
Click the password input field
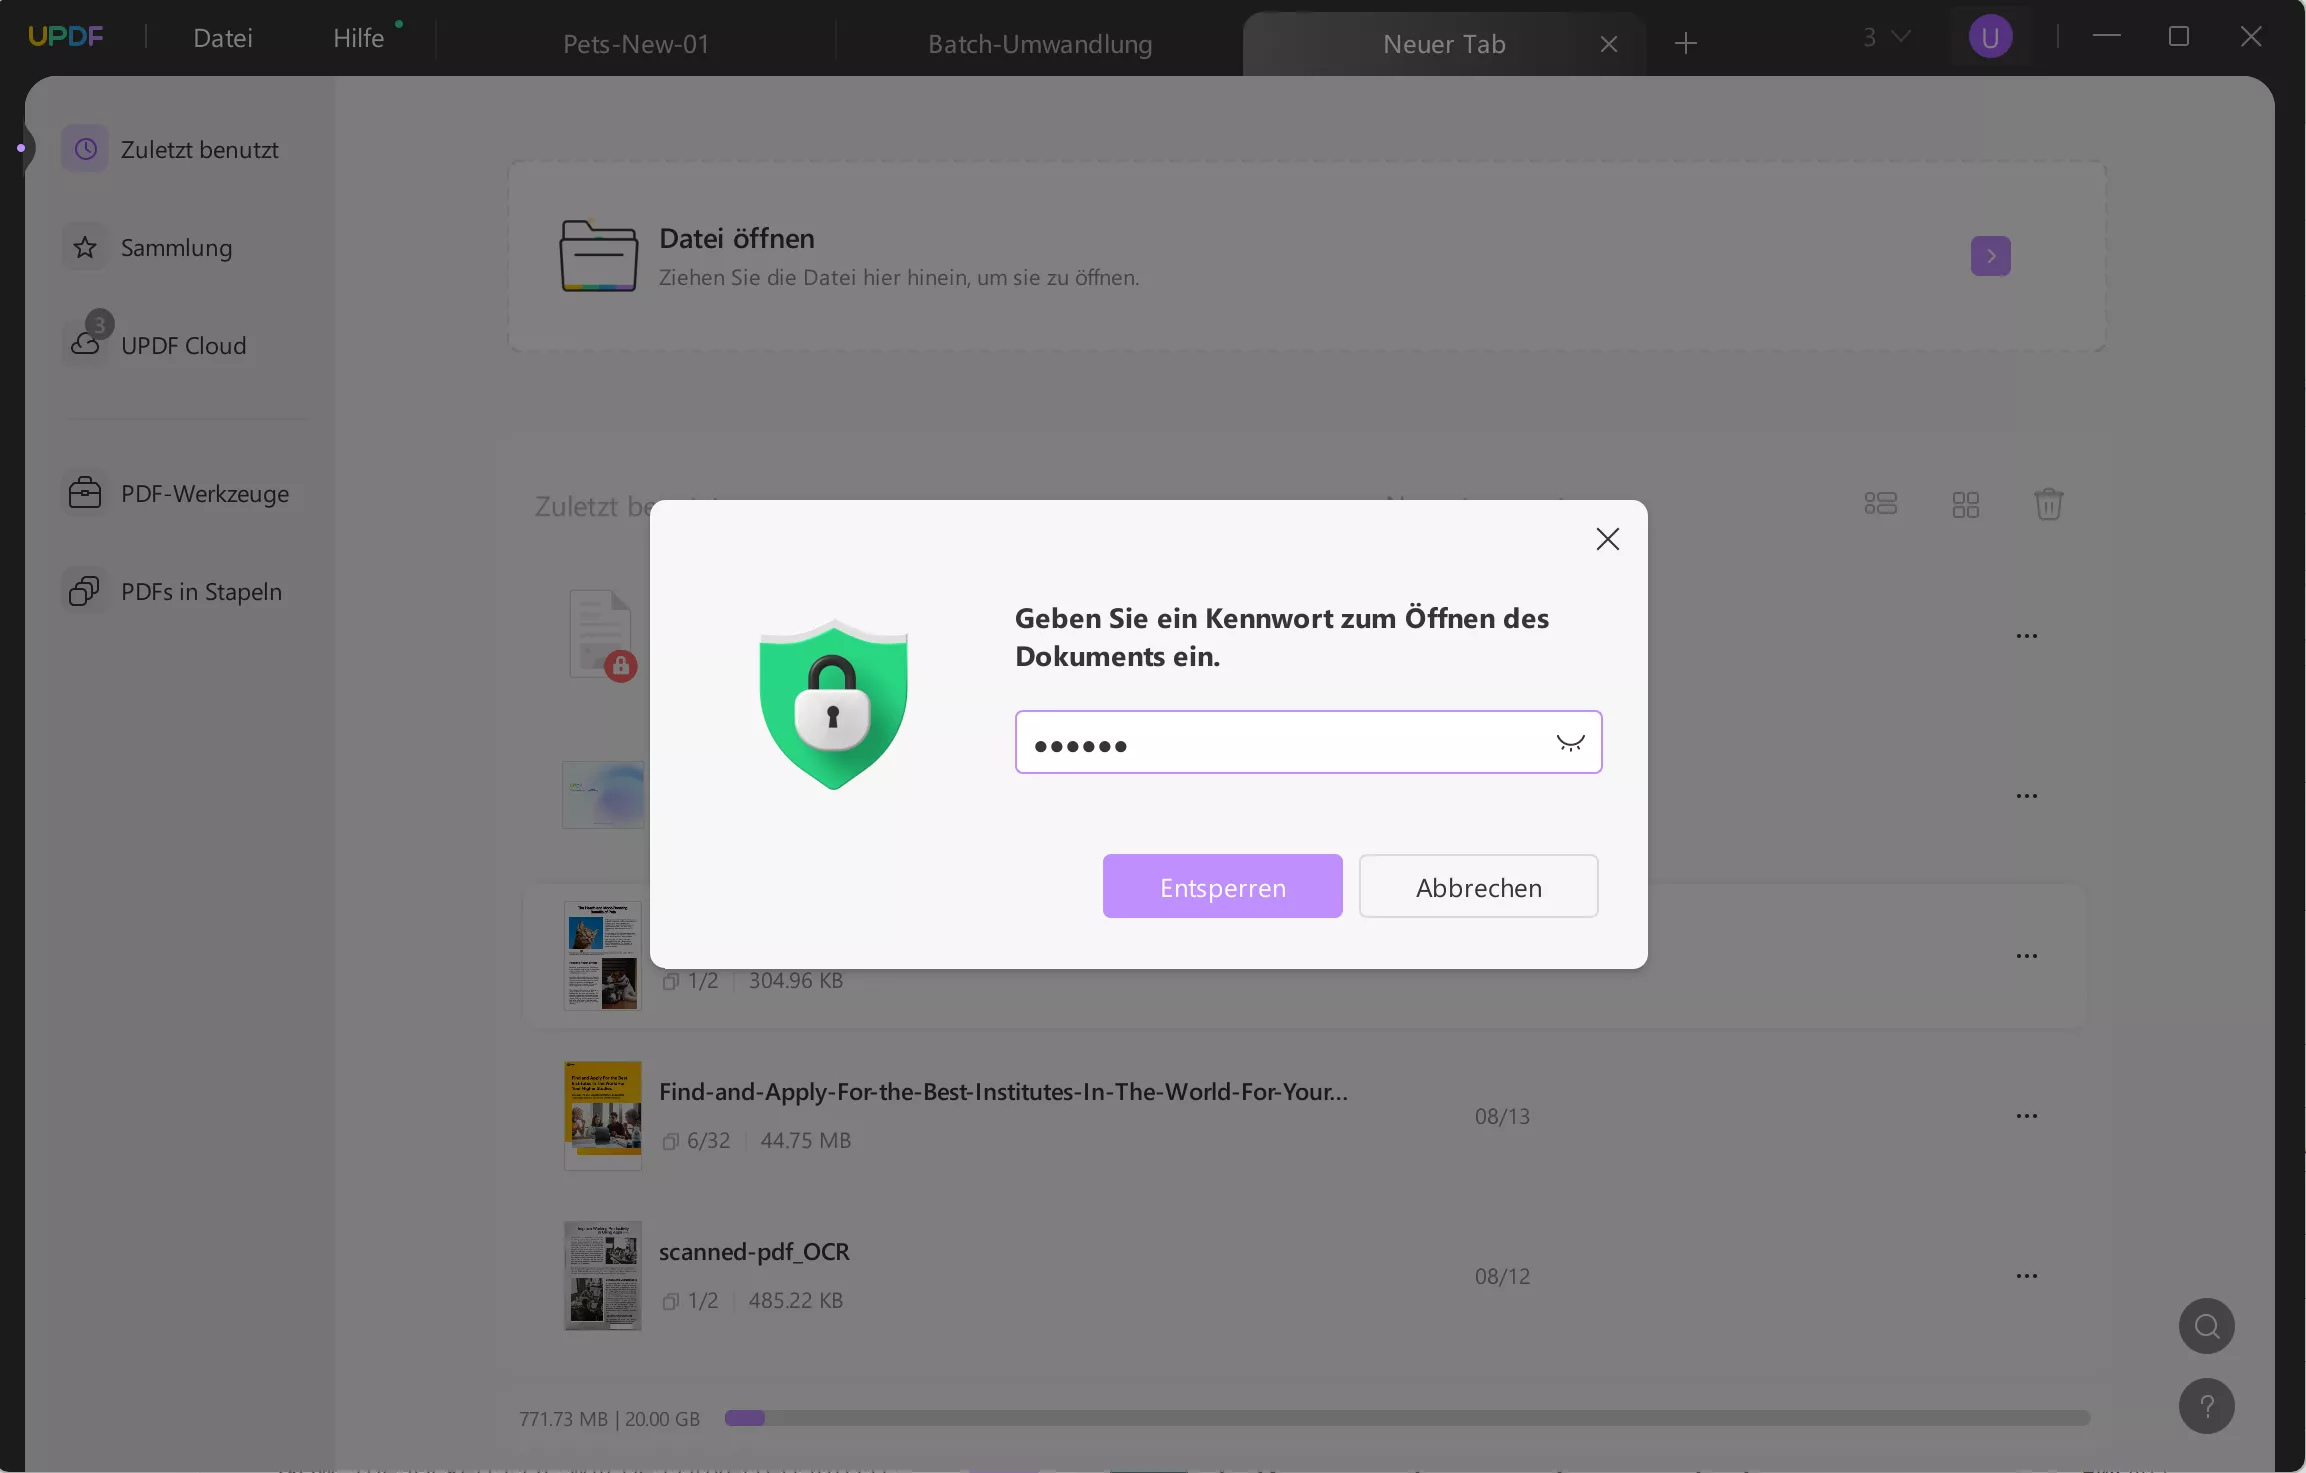1280,742
